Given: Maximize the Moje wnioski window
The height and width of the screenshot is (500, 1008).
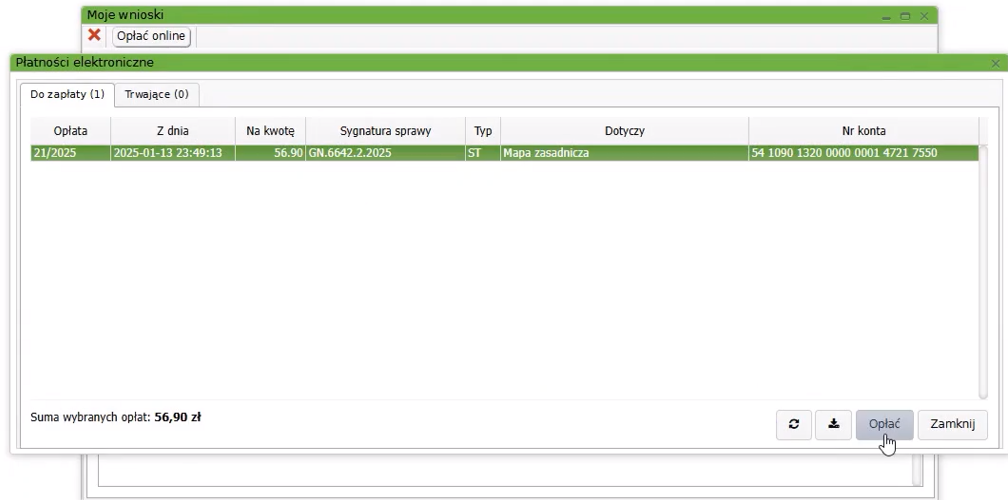Looking at the screenshot, I should [905, 16].
